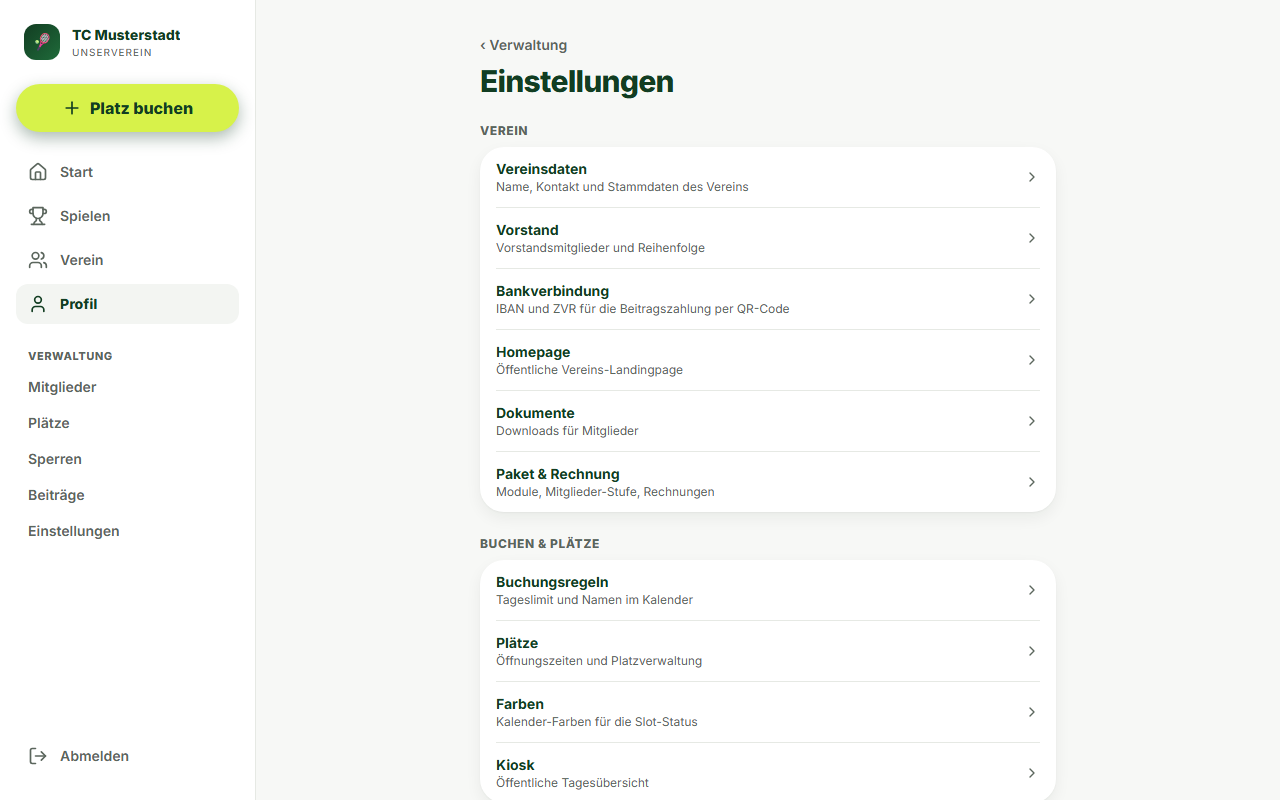The width and height of the screenshot is (1280, 800).
Task: Open Vorstand via its chevron arrow
Action: tap(1032, 238)
